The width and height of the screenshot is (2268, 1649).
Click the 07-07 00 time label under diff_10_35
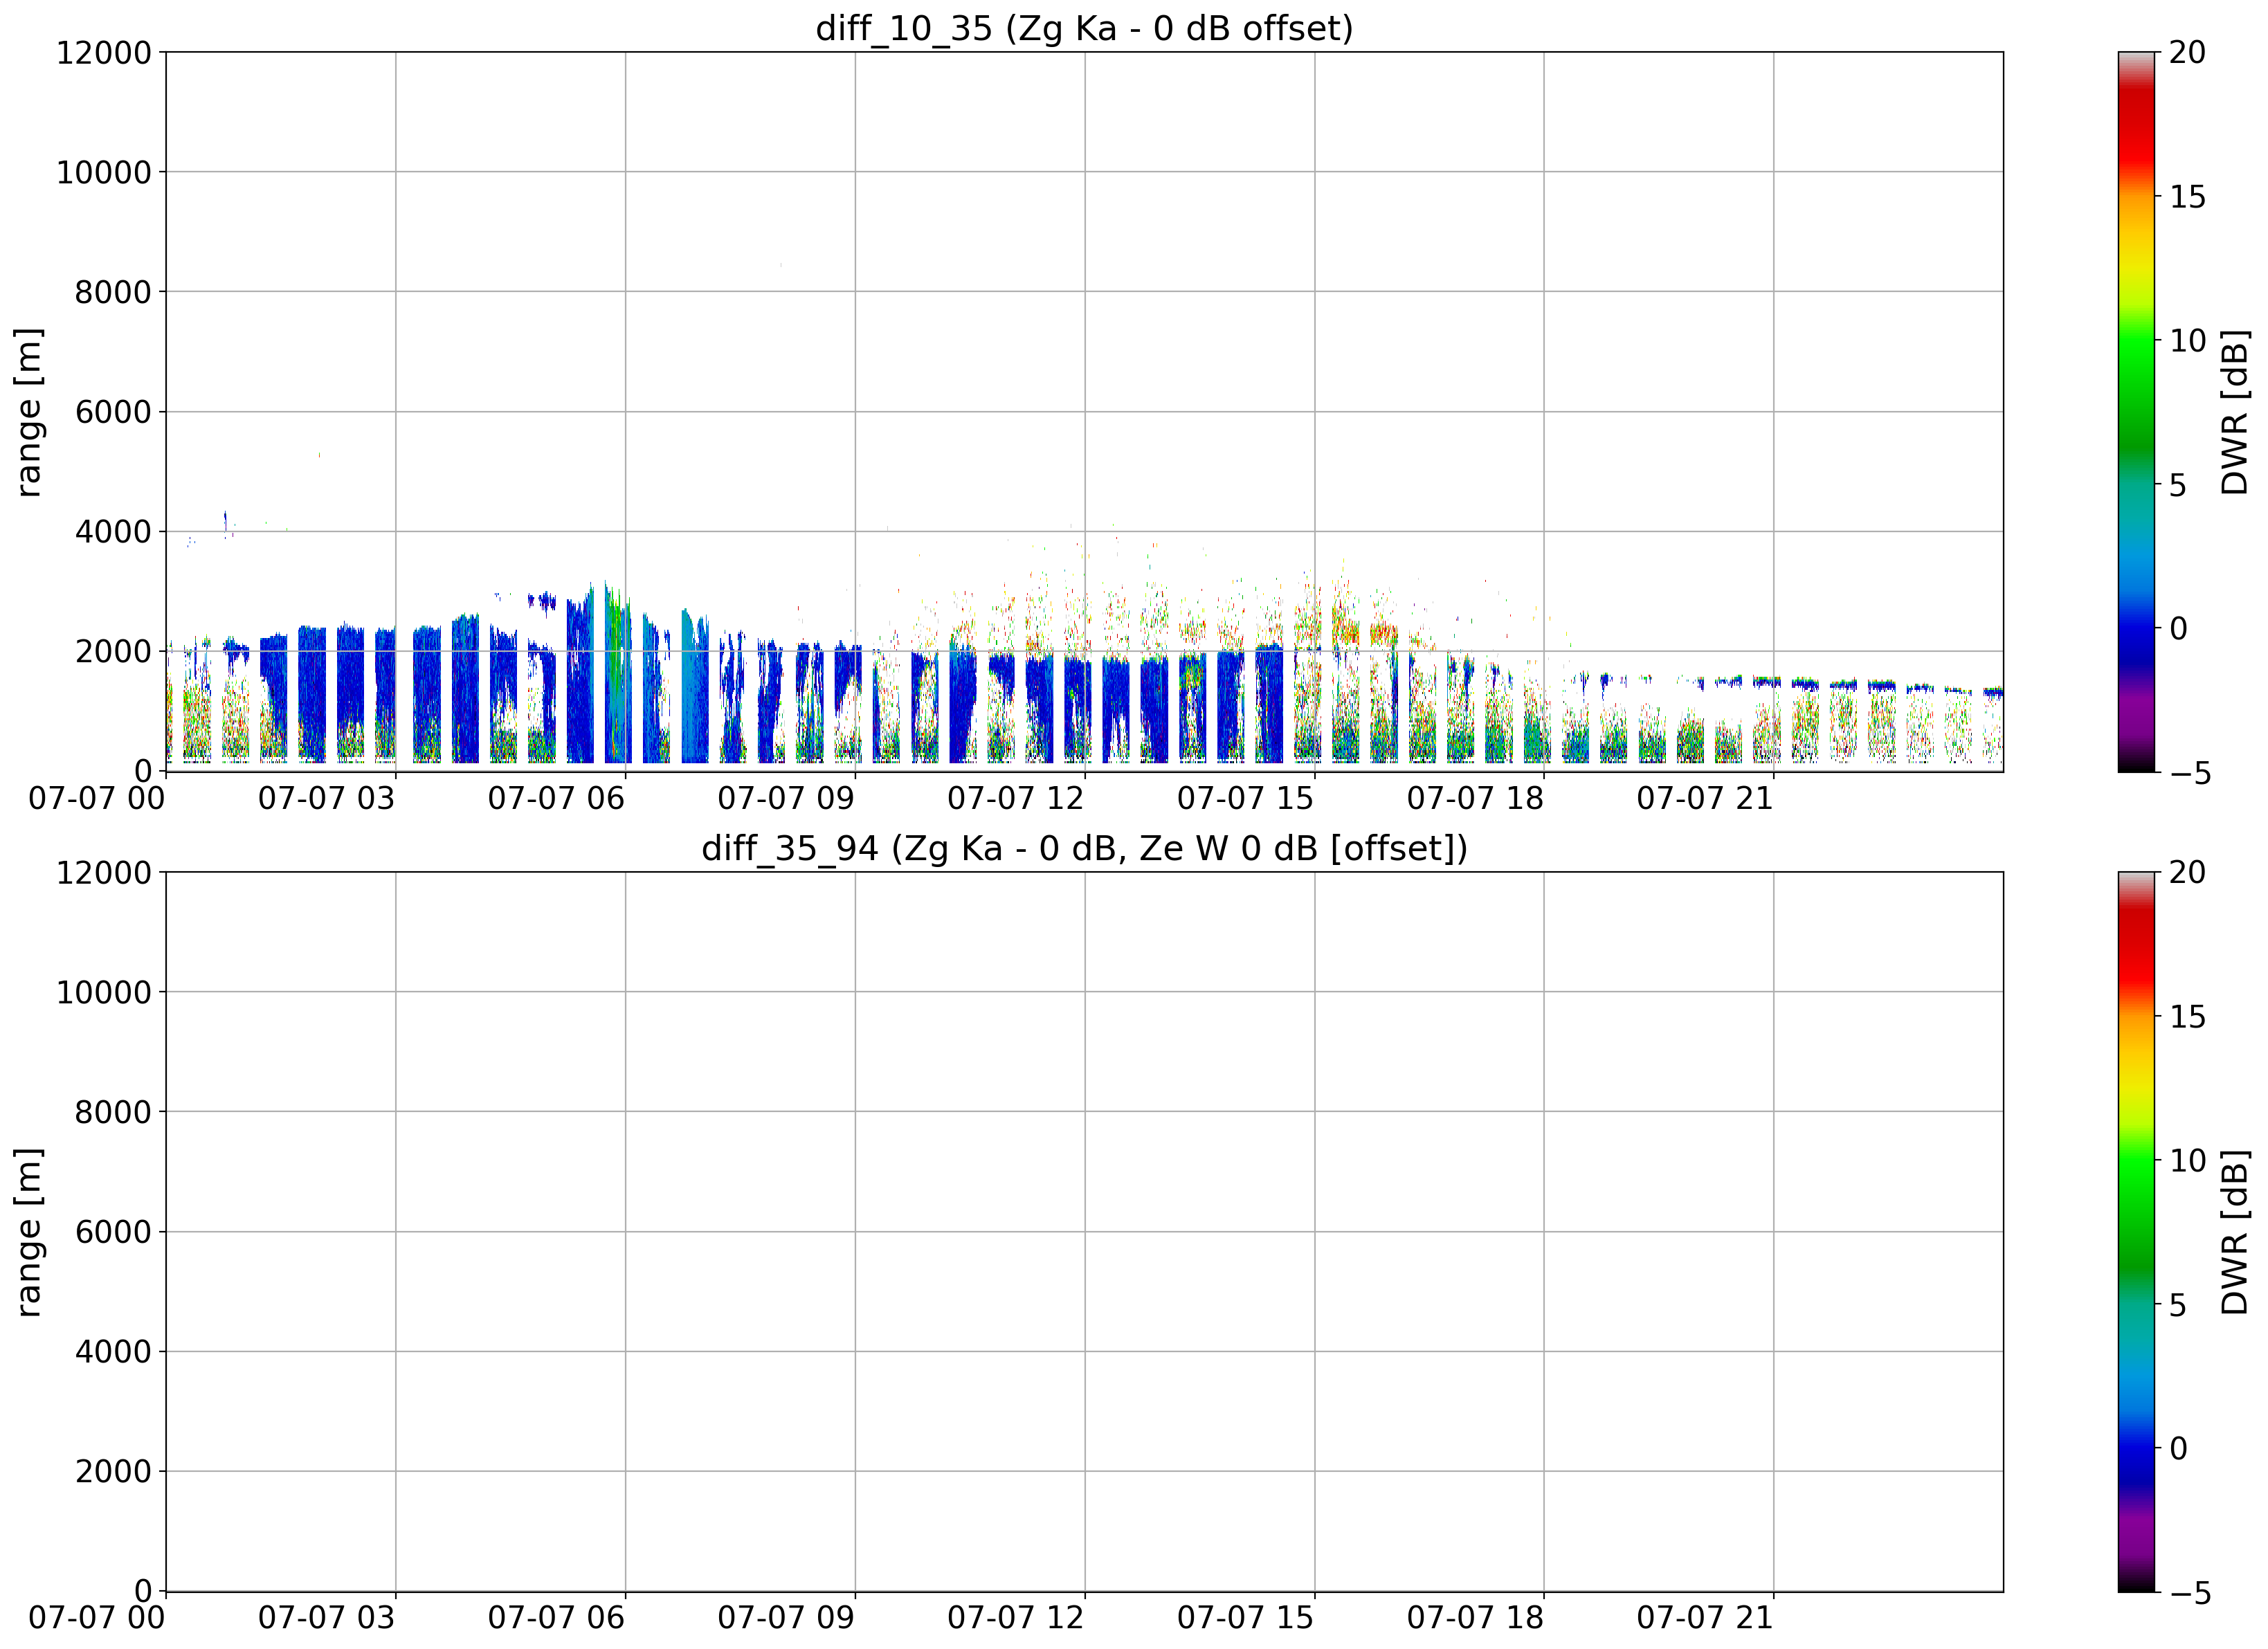point(97,799)
